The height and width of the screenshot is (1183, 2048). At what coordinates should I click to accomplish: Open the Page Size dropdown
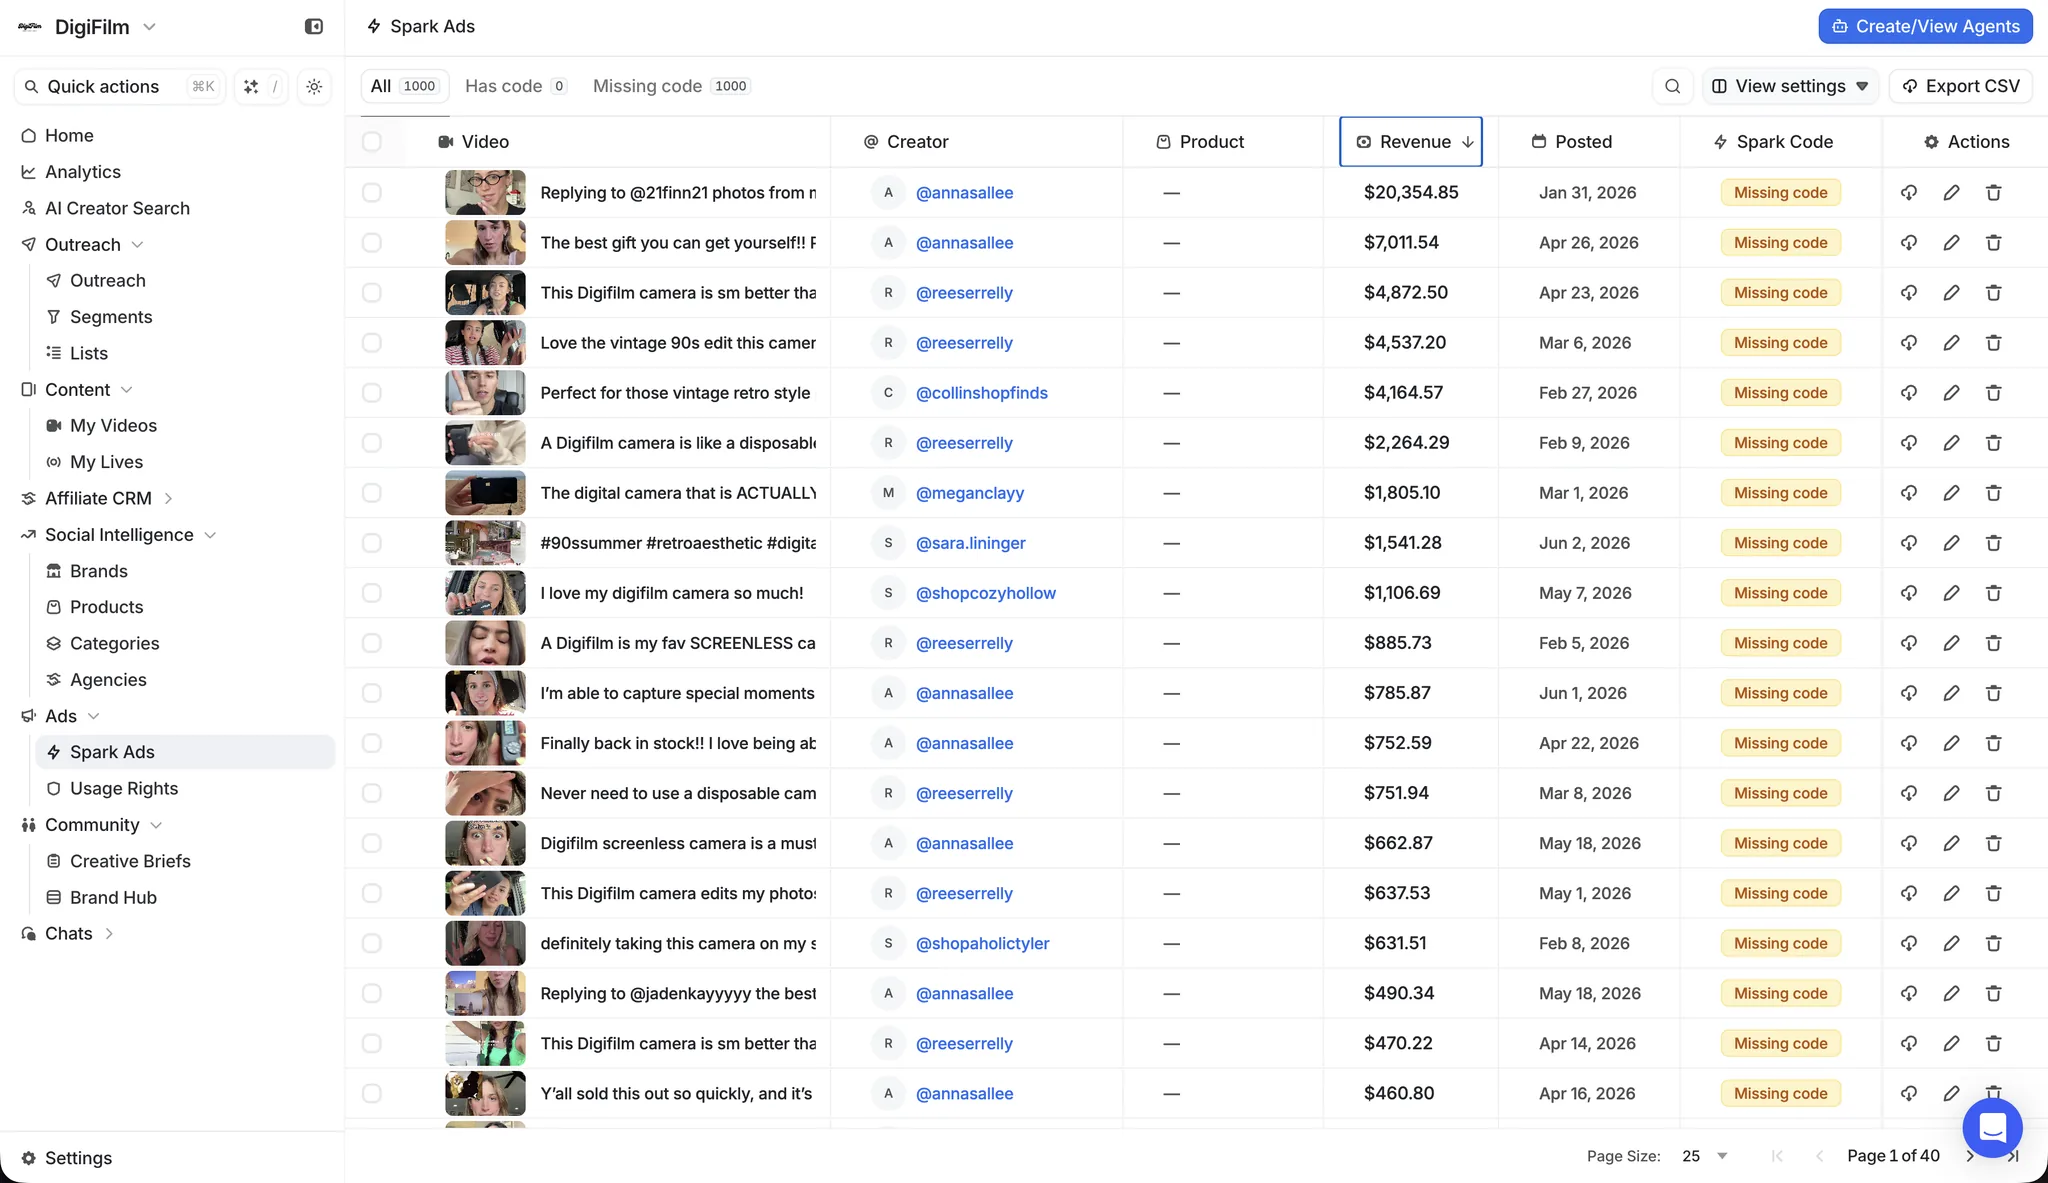[1704, 1156]
